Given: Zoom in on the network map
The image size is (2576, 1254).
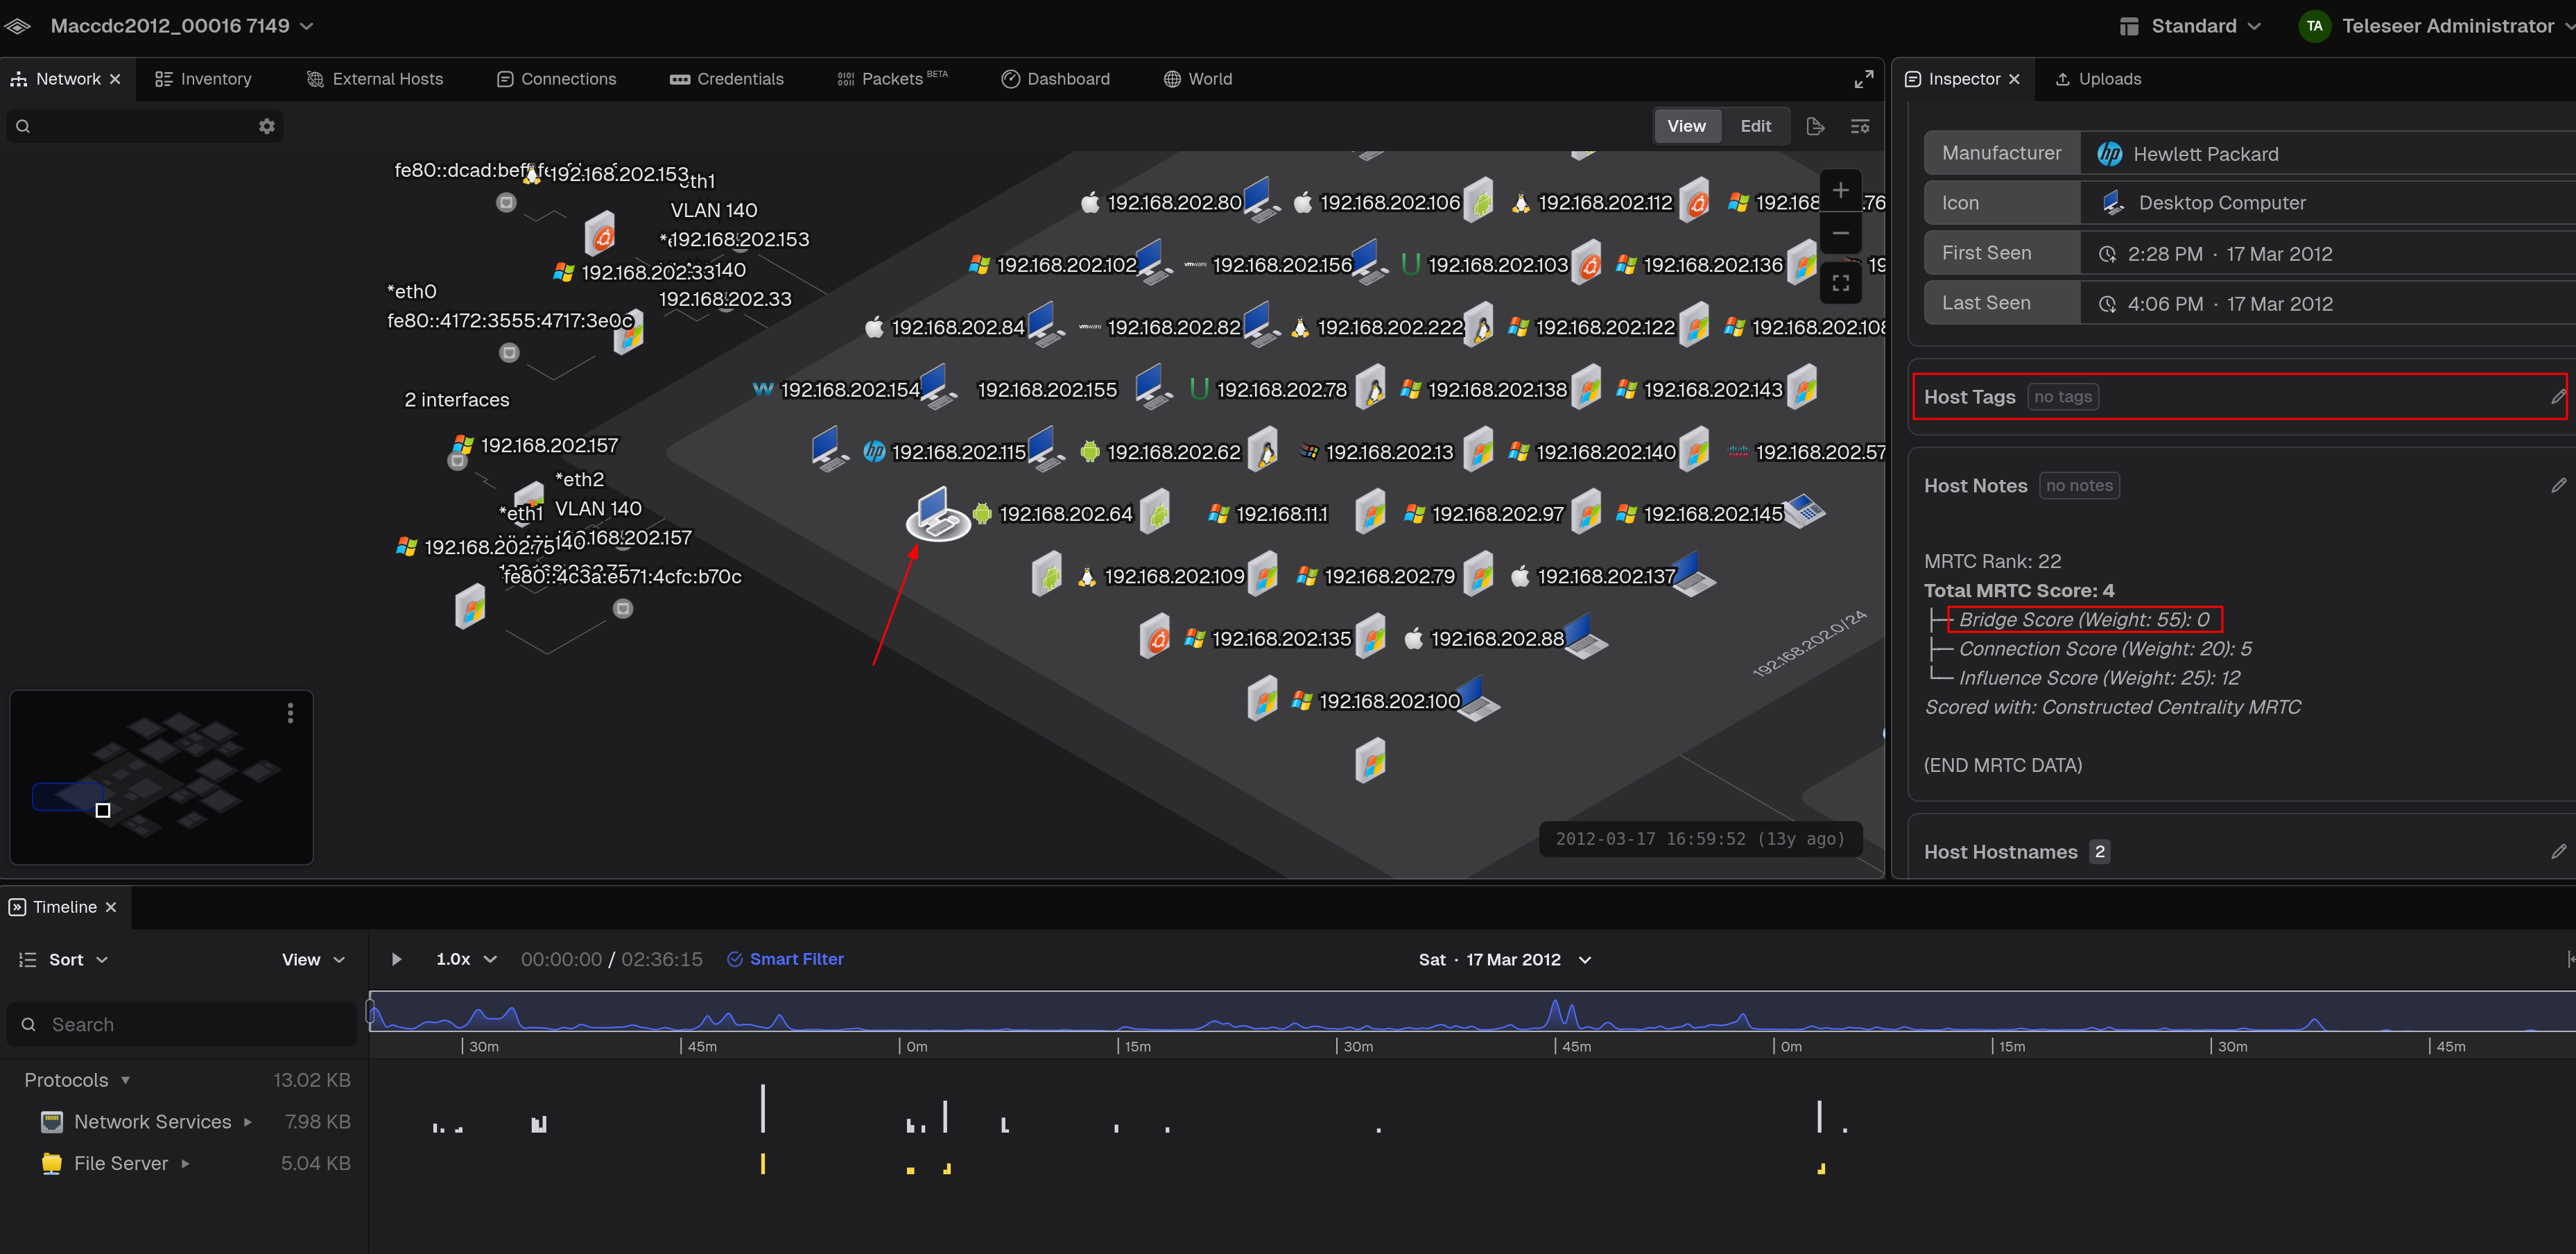Looking at the screenshot, I should click(1840, 190).
